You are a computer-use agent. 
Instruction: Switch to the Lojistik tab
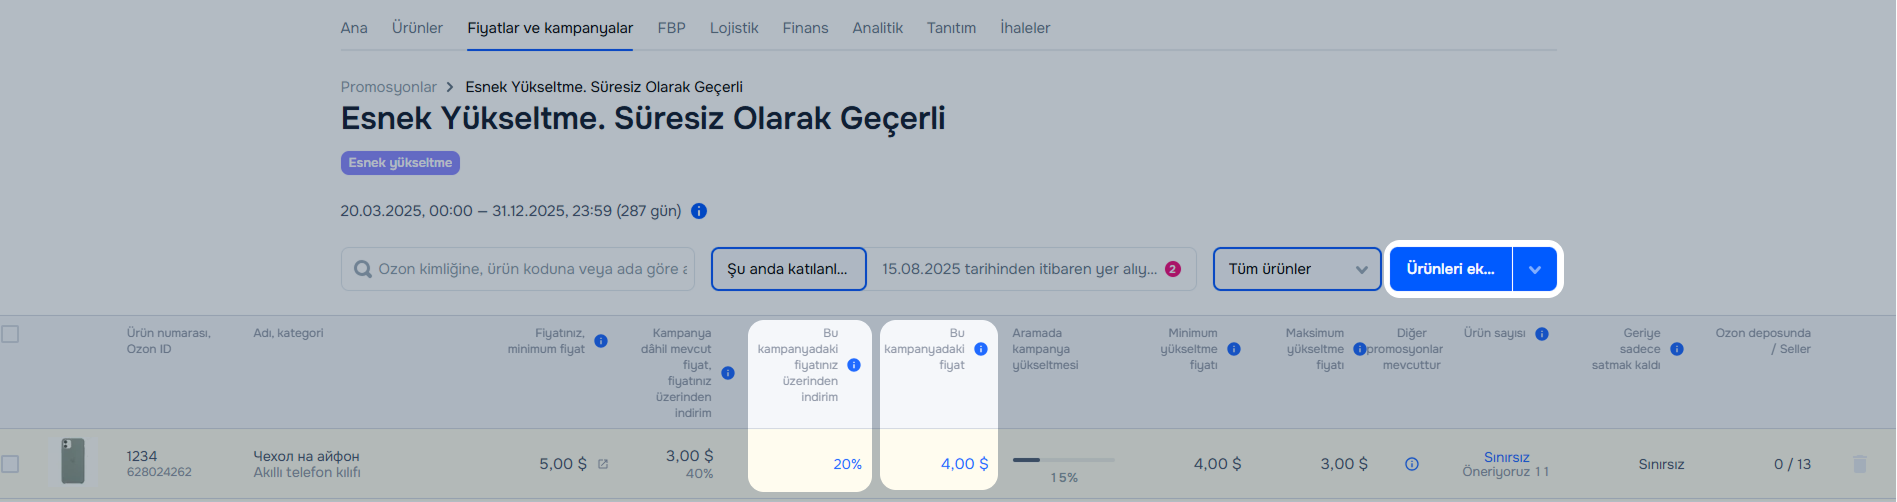(x=734, y=28)
